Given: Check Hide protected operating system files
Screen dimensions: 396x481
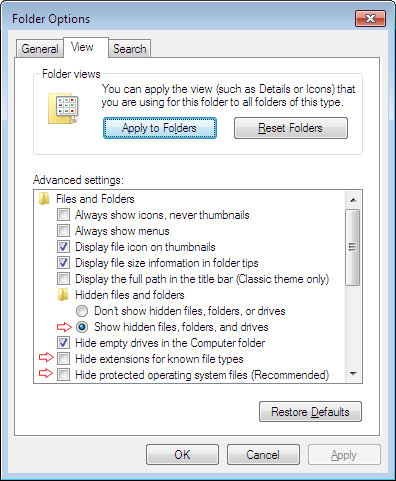Looking at the screenshot, I should [x=63, y=375].
